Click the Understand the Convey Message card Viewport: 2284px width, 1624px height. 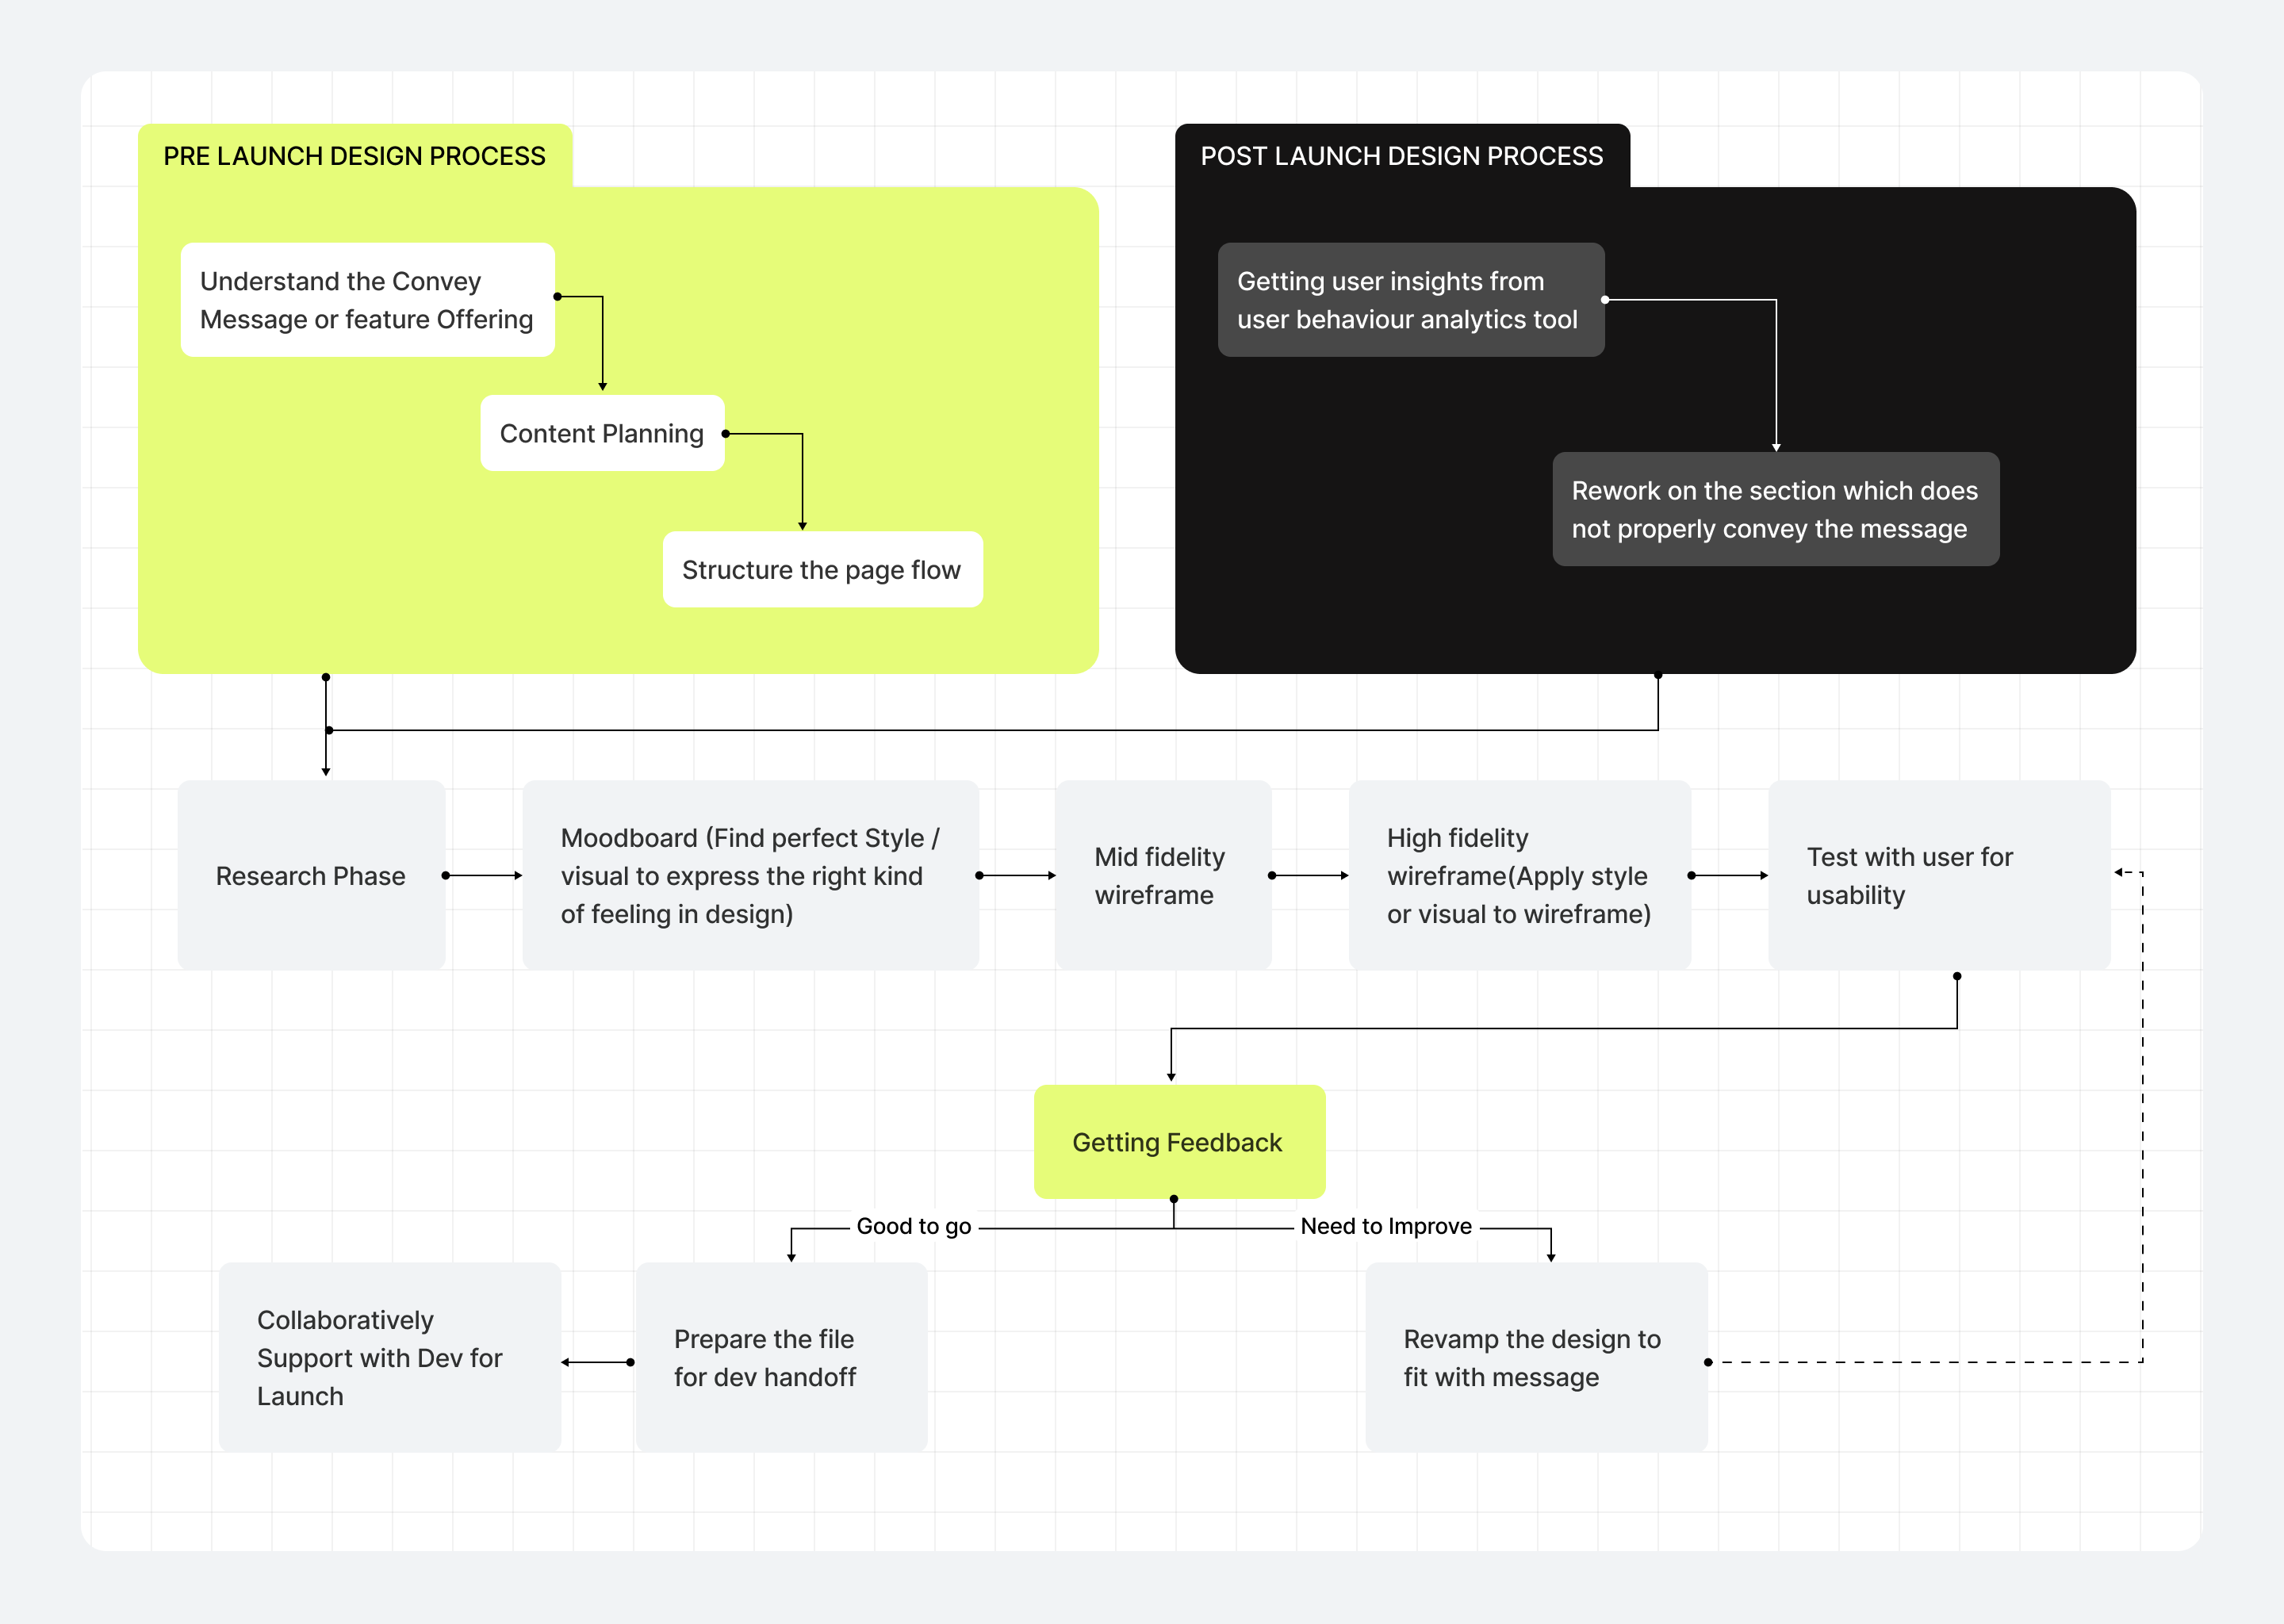tap(367, 300)
